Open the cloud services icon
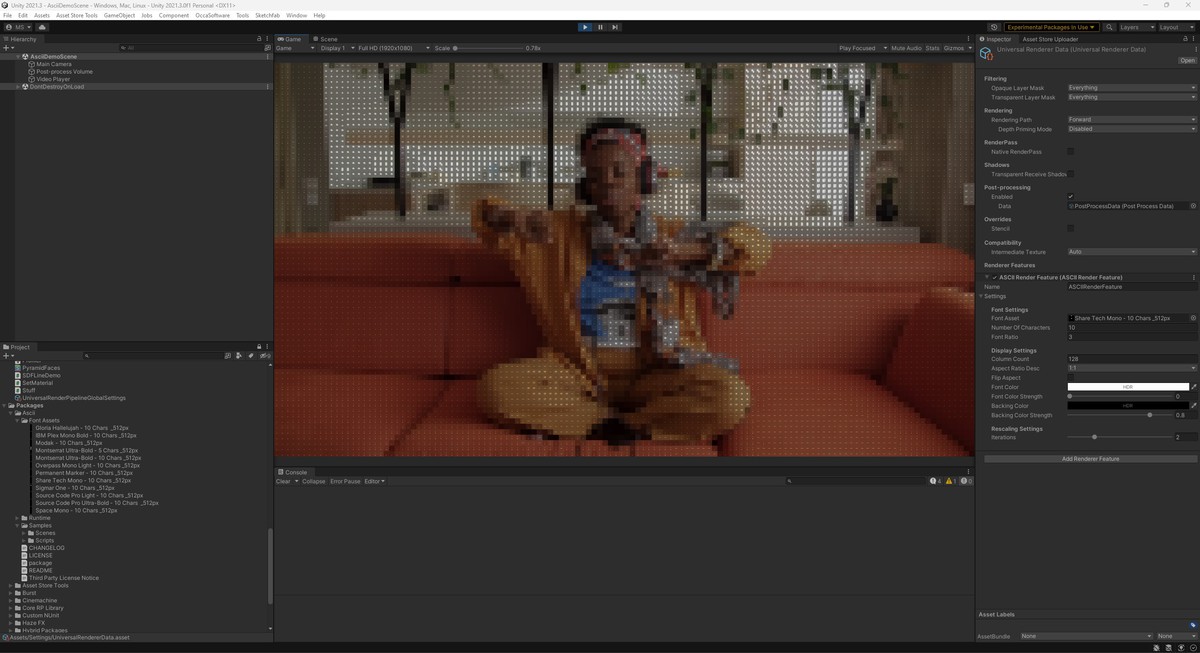Image resolution: width=1200 pixels, height=653 pixels. 42,27
